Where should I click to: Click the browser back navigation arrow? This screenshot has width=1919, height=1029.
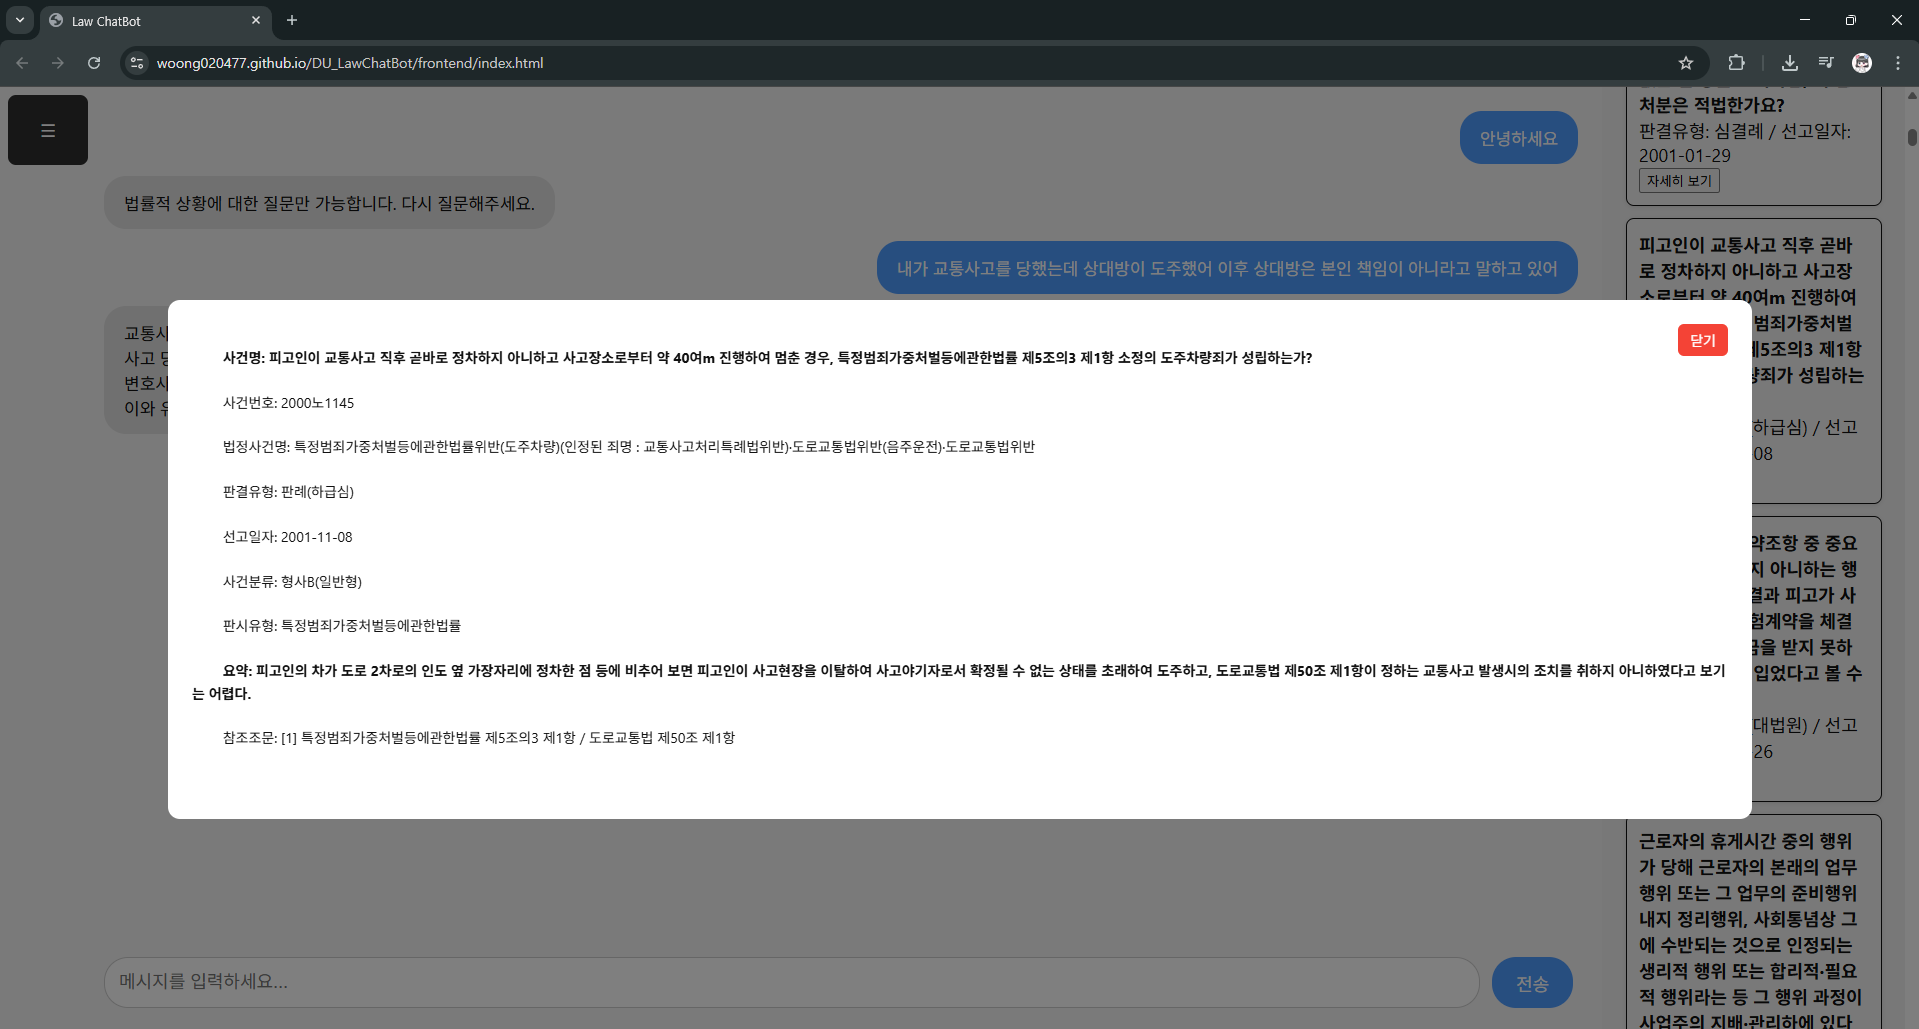22,62
